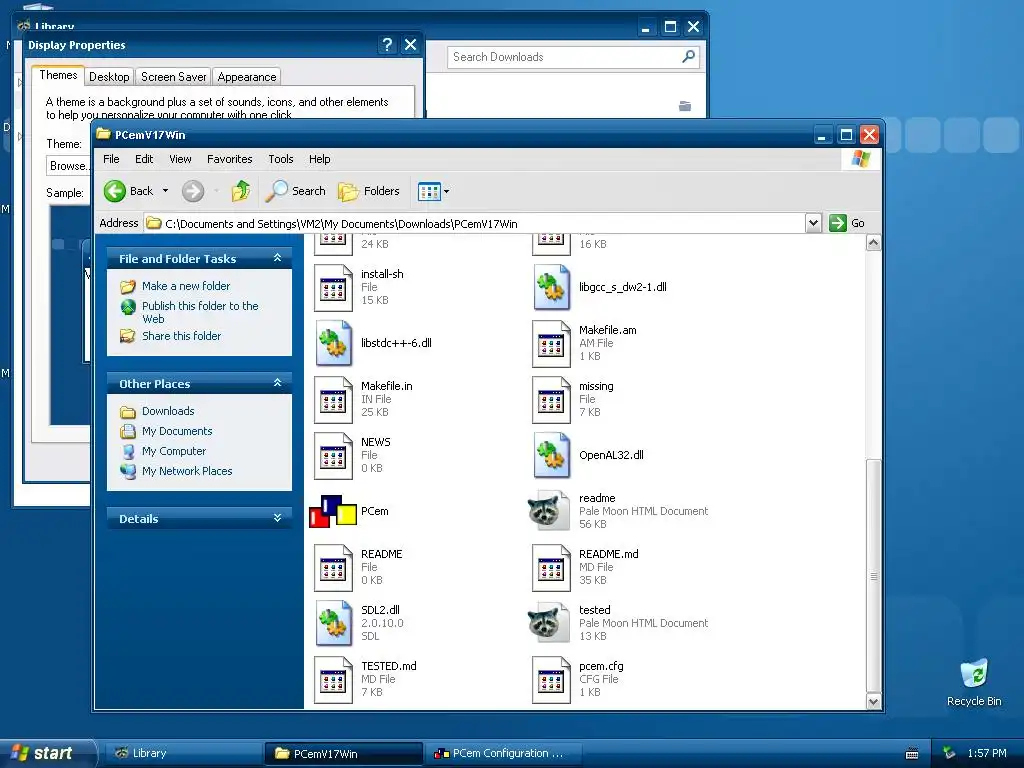This screenshot has height=768, width=1024.
Task: Open the Search toolbar button
Action: pyautogui.click(x=296, y=191)
